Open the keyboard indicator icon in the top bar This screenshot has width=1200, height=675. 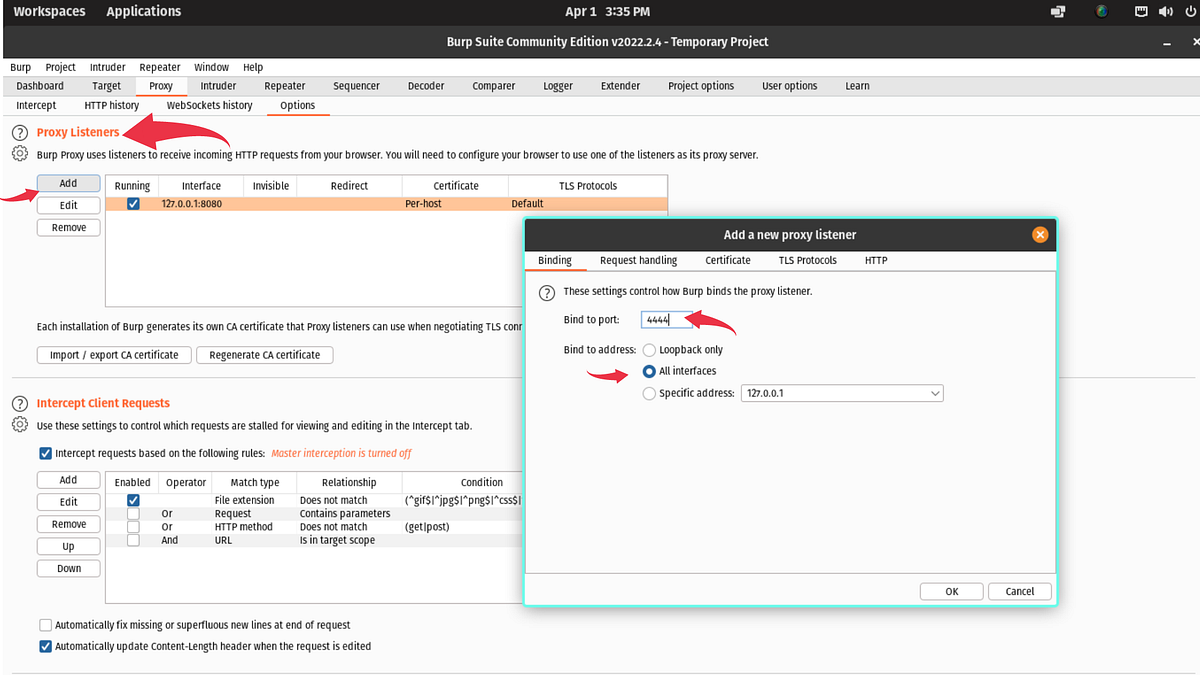(1141, 11)
